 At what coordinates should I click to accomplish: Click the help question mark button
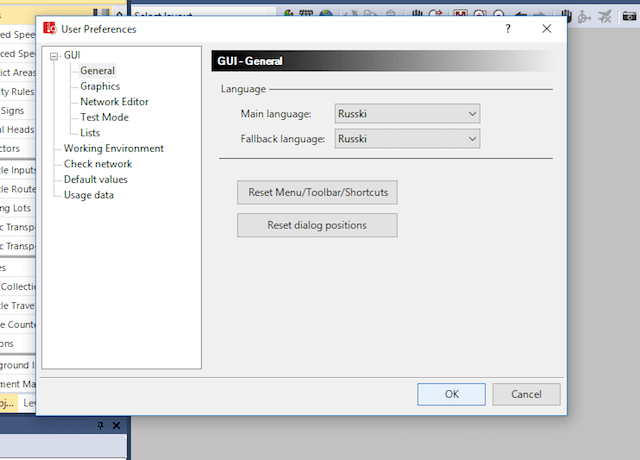click(508, 29)
